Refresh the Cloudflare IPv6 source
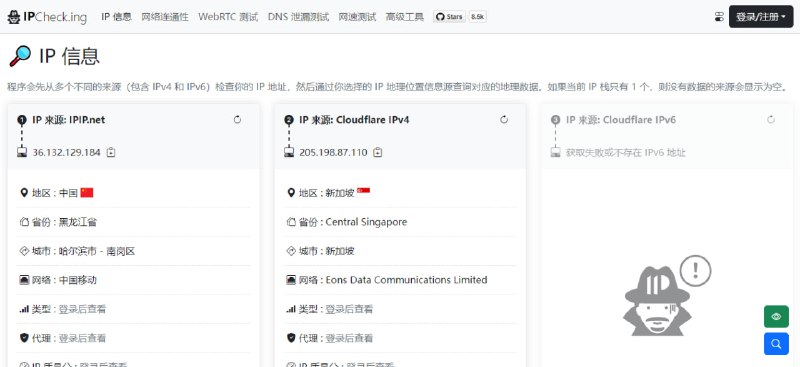 [771, 119]
